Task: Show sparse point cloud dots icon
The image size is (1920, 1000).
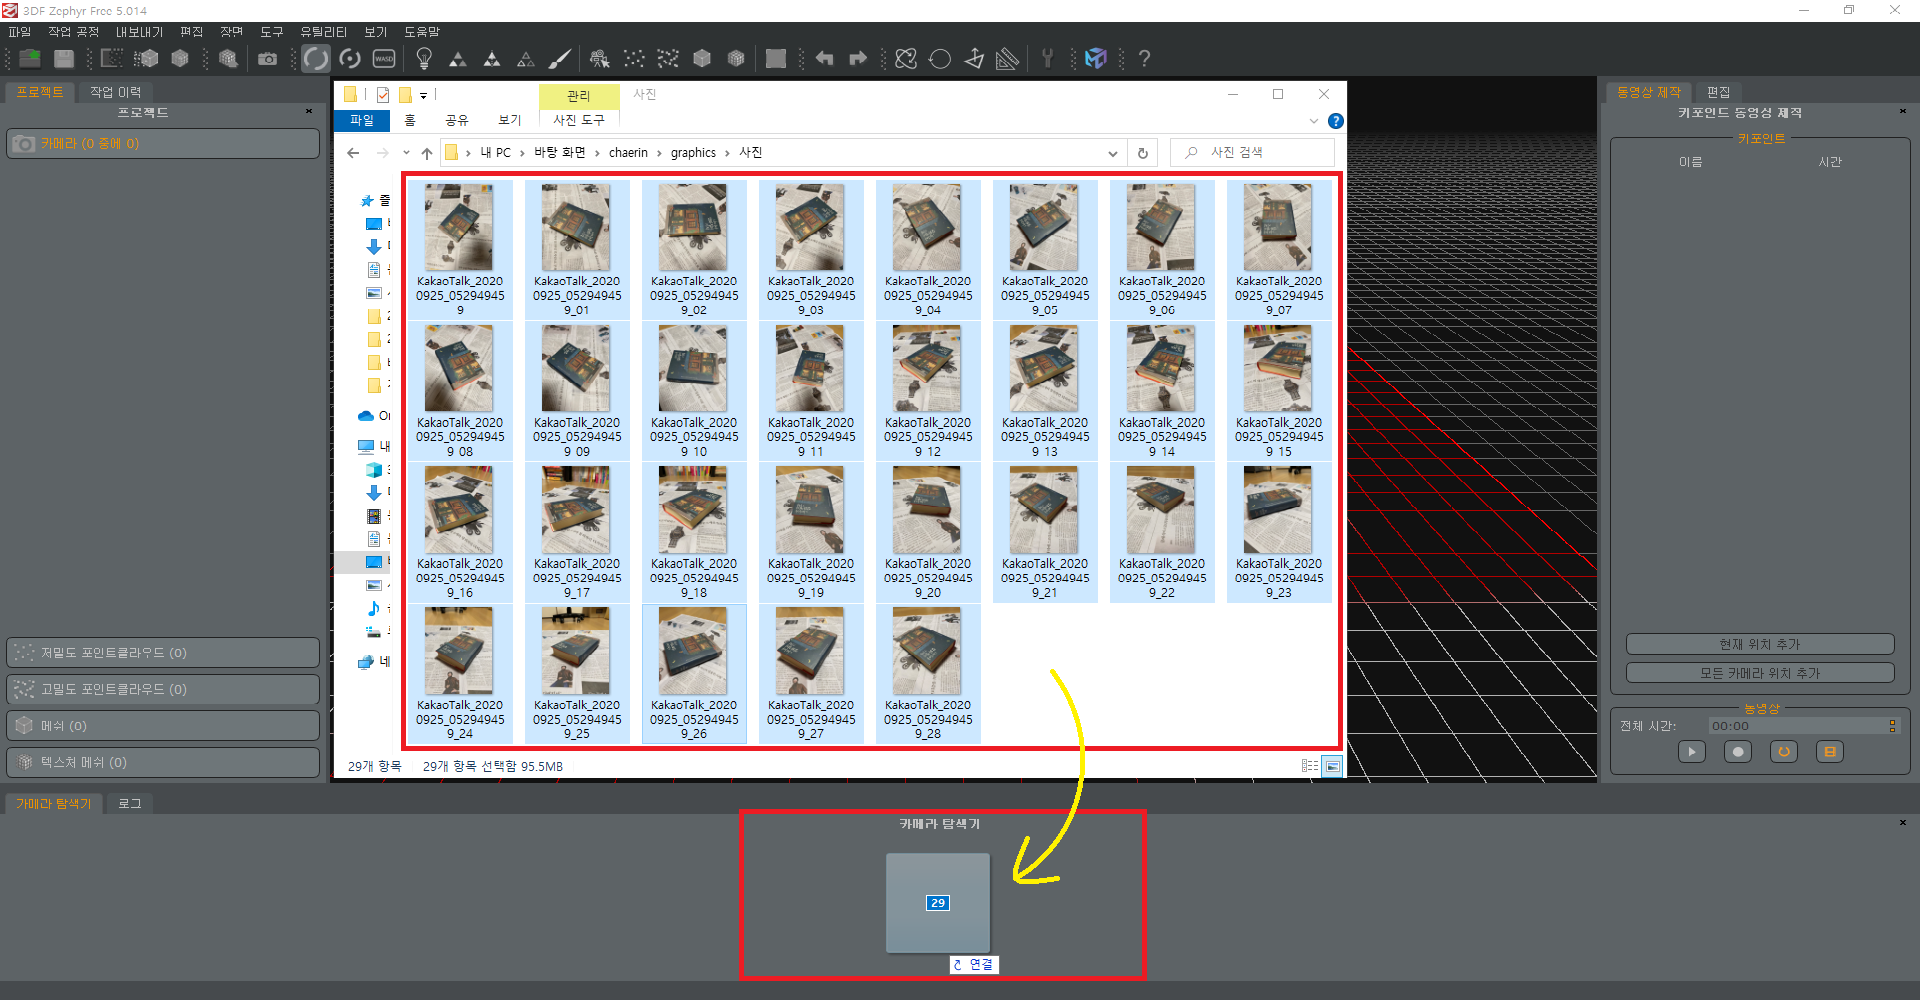Action: 634,59
